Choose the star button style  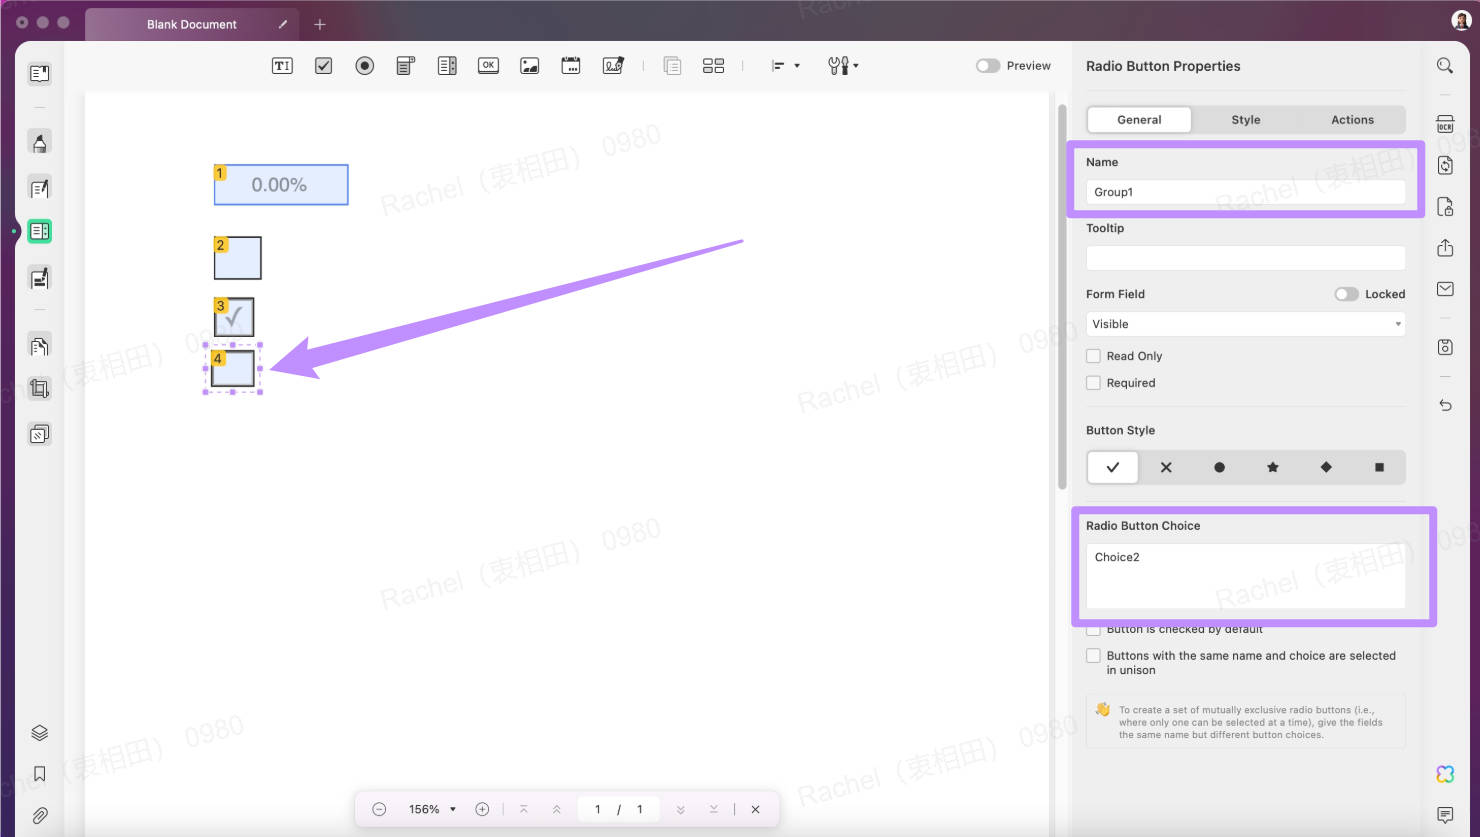[1273, 467]
